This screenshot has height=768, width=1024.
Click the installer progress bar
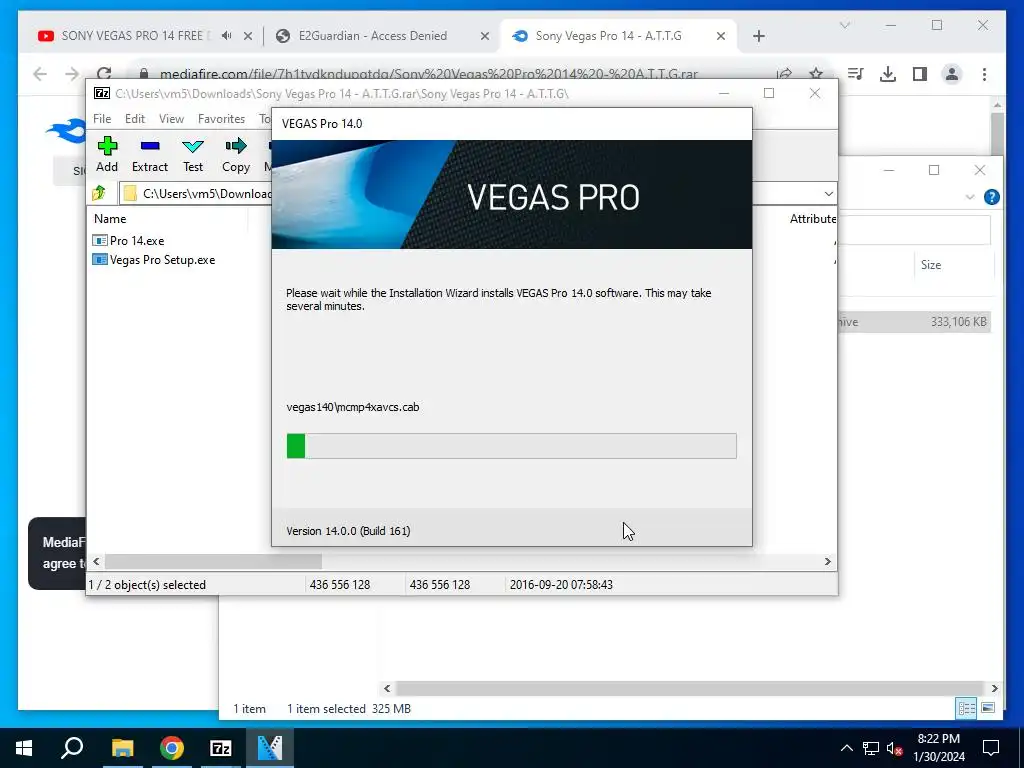click(511, 446)
